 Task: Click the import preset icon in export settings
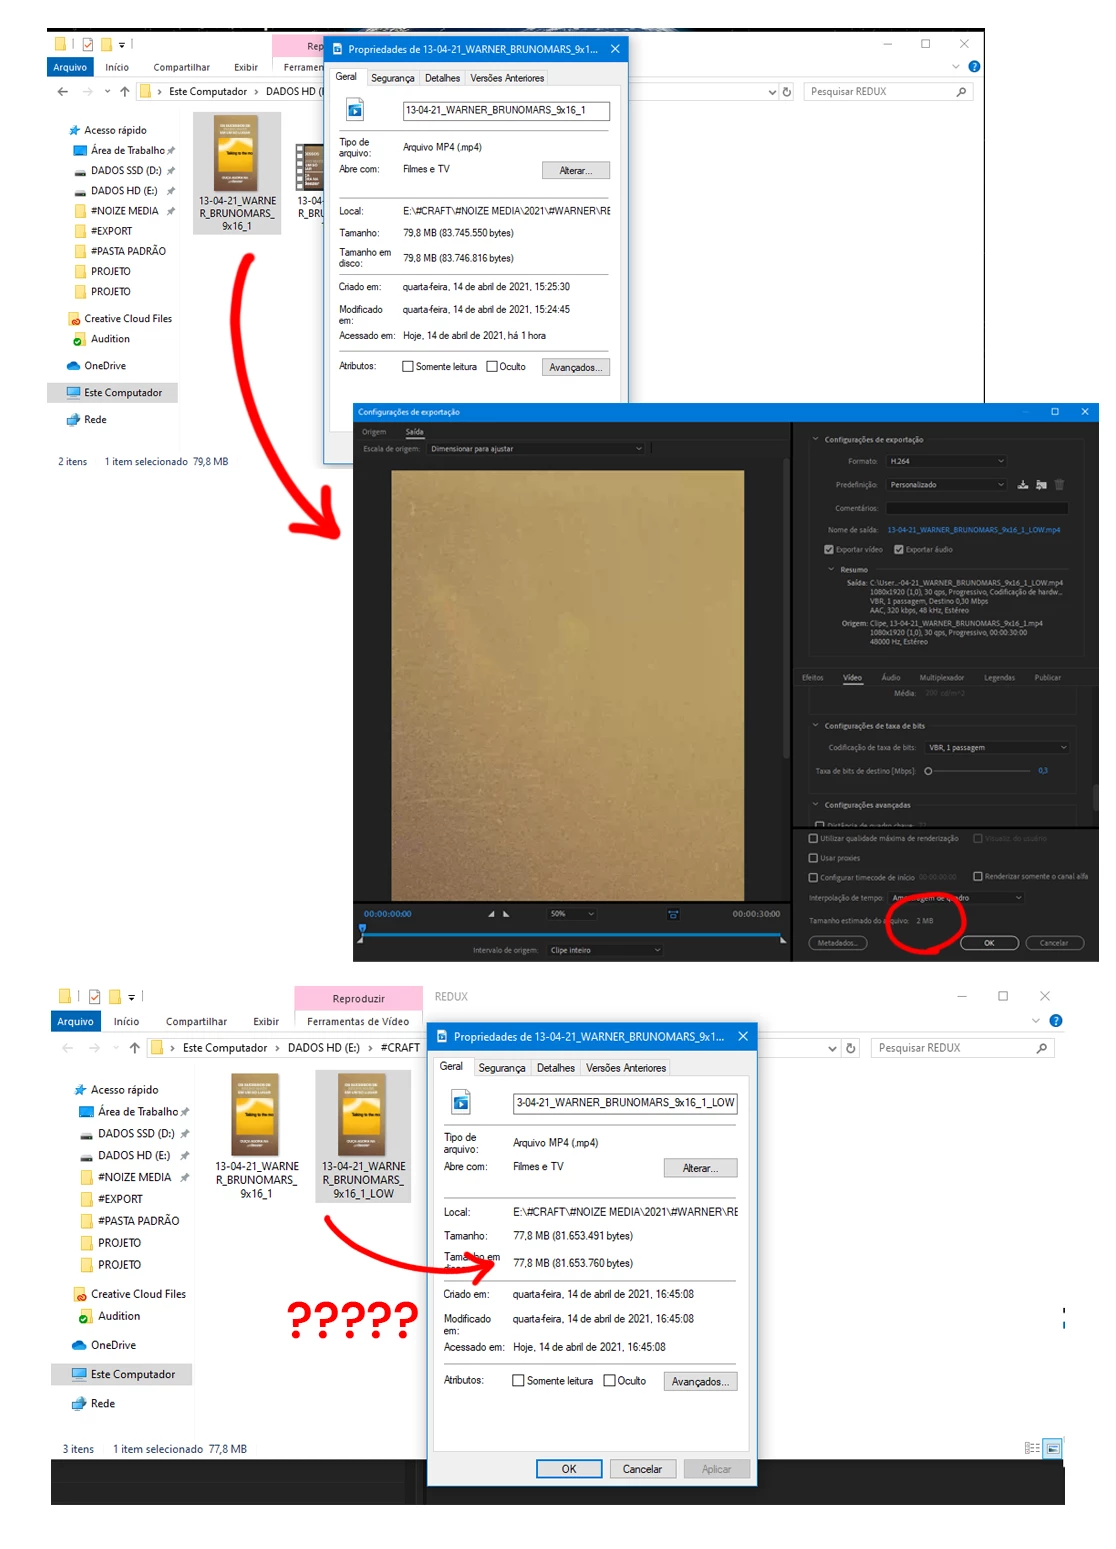pyautogui.click(x=1041, y=485)
